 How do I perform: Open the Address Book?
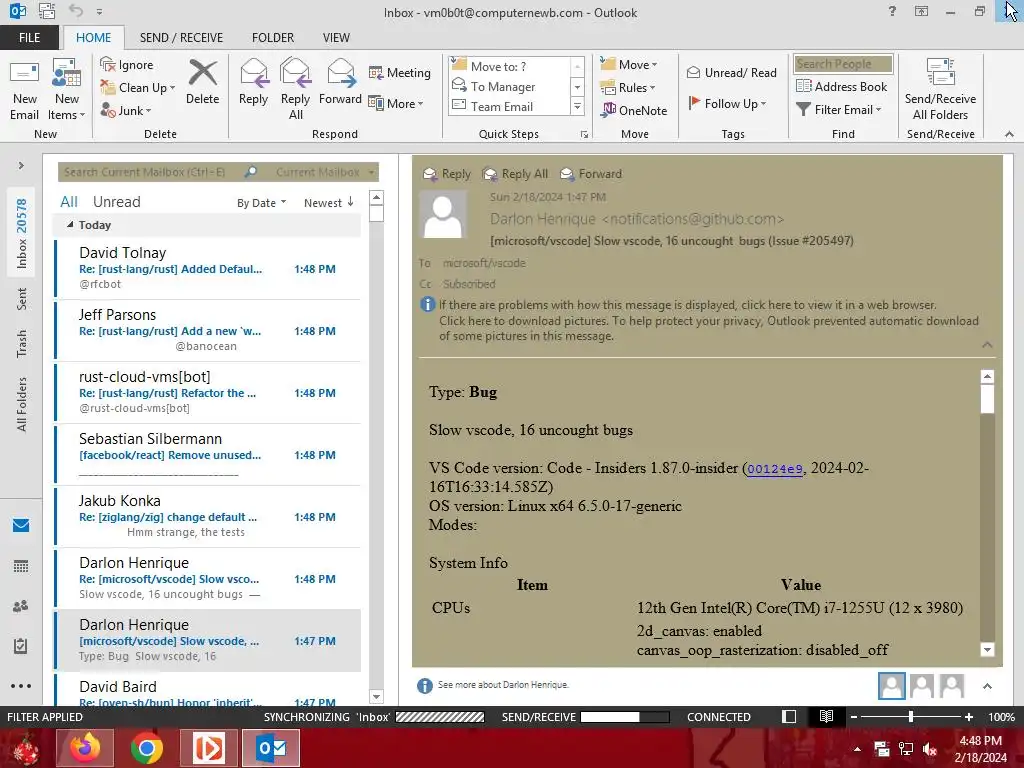coord(841,86)
